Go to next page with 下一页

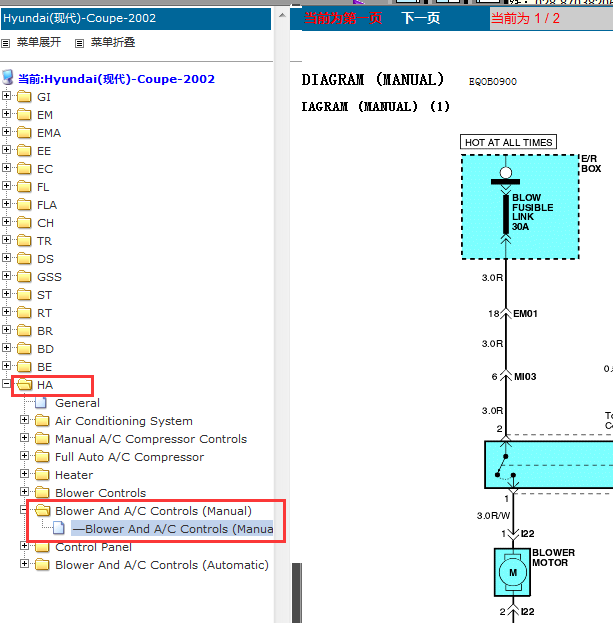[x=420, y=18]
